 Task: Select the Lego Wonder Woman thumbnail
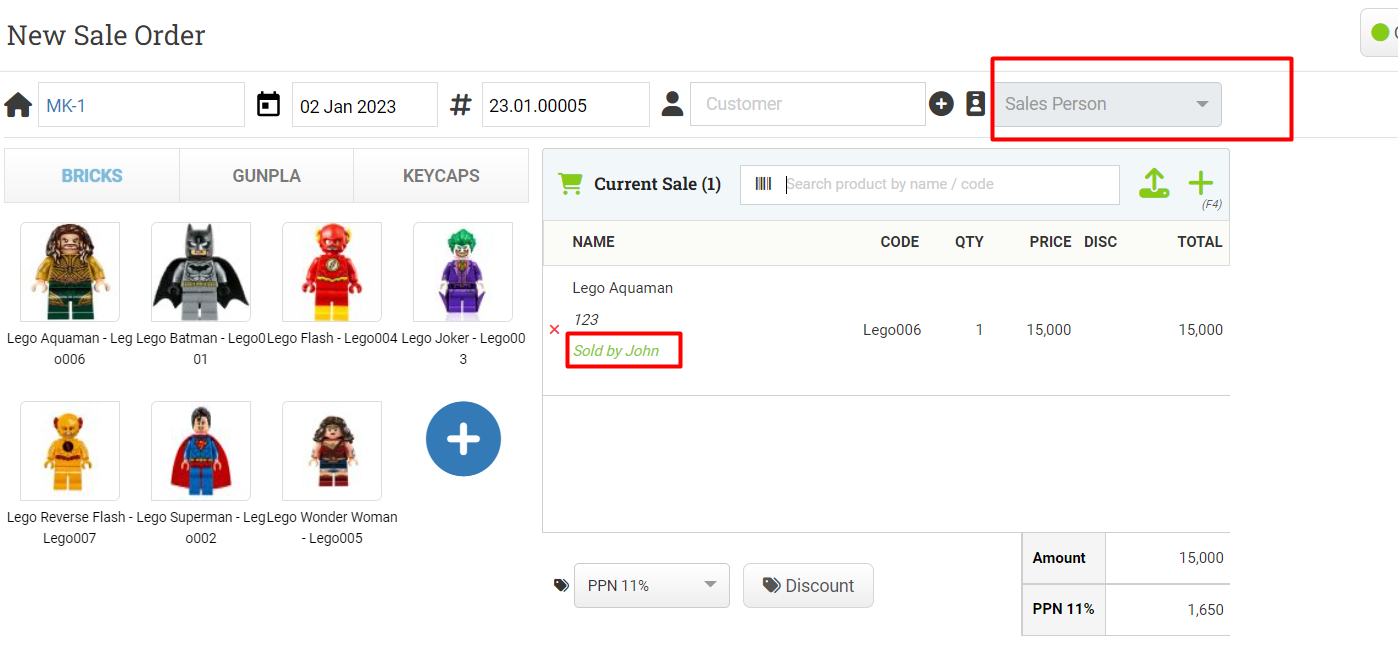[332, 451]
